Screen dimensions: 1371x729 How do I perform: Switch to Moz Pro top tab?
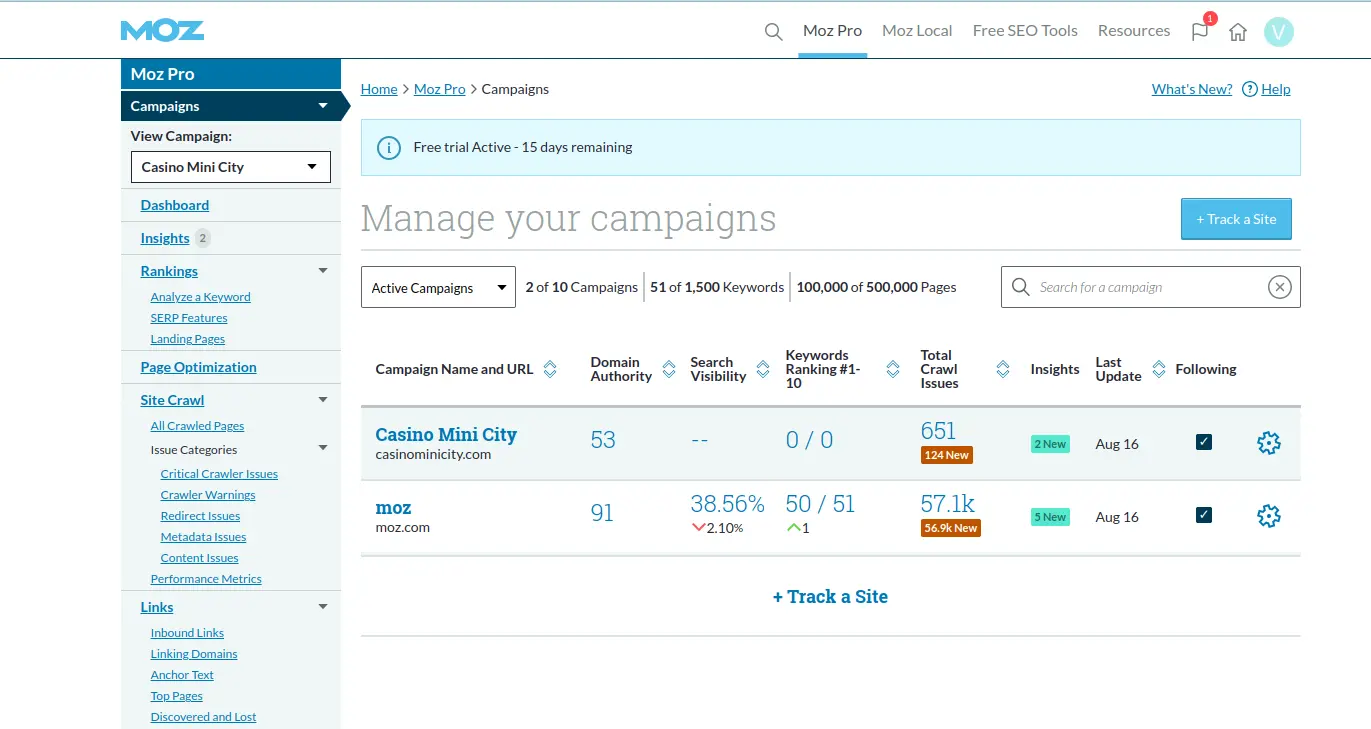click(832, 31)
